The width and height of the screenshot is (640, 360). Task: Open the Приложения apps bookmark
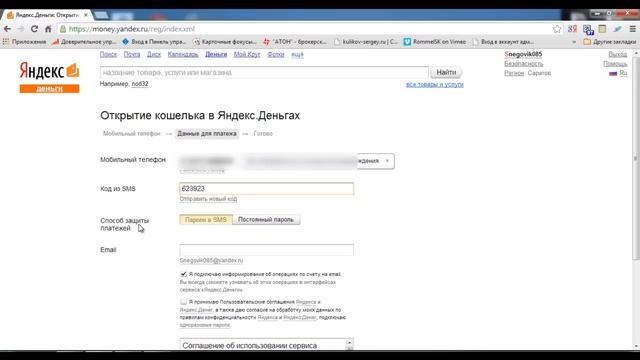pyautogui.click(x=24, y=42)
